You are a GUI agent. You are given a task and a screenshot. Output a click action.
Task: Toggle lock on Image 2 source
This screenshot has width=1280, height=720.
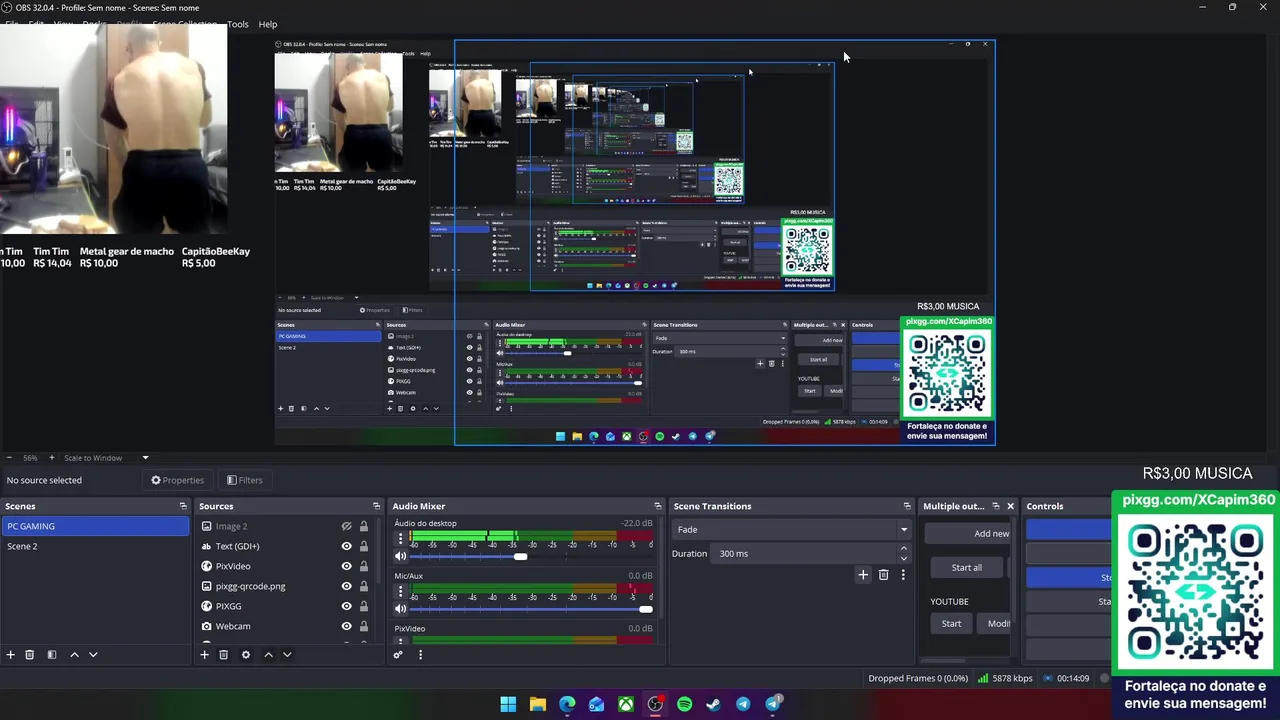[x=364, y=526]
